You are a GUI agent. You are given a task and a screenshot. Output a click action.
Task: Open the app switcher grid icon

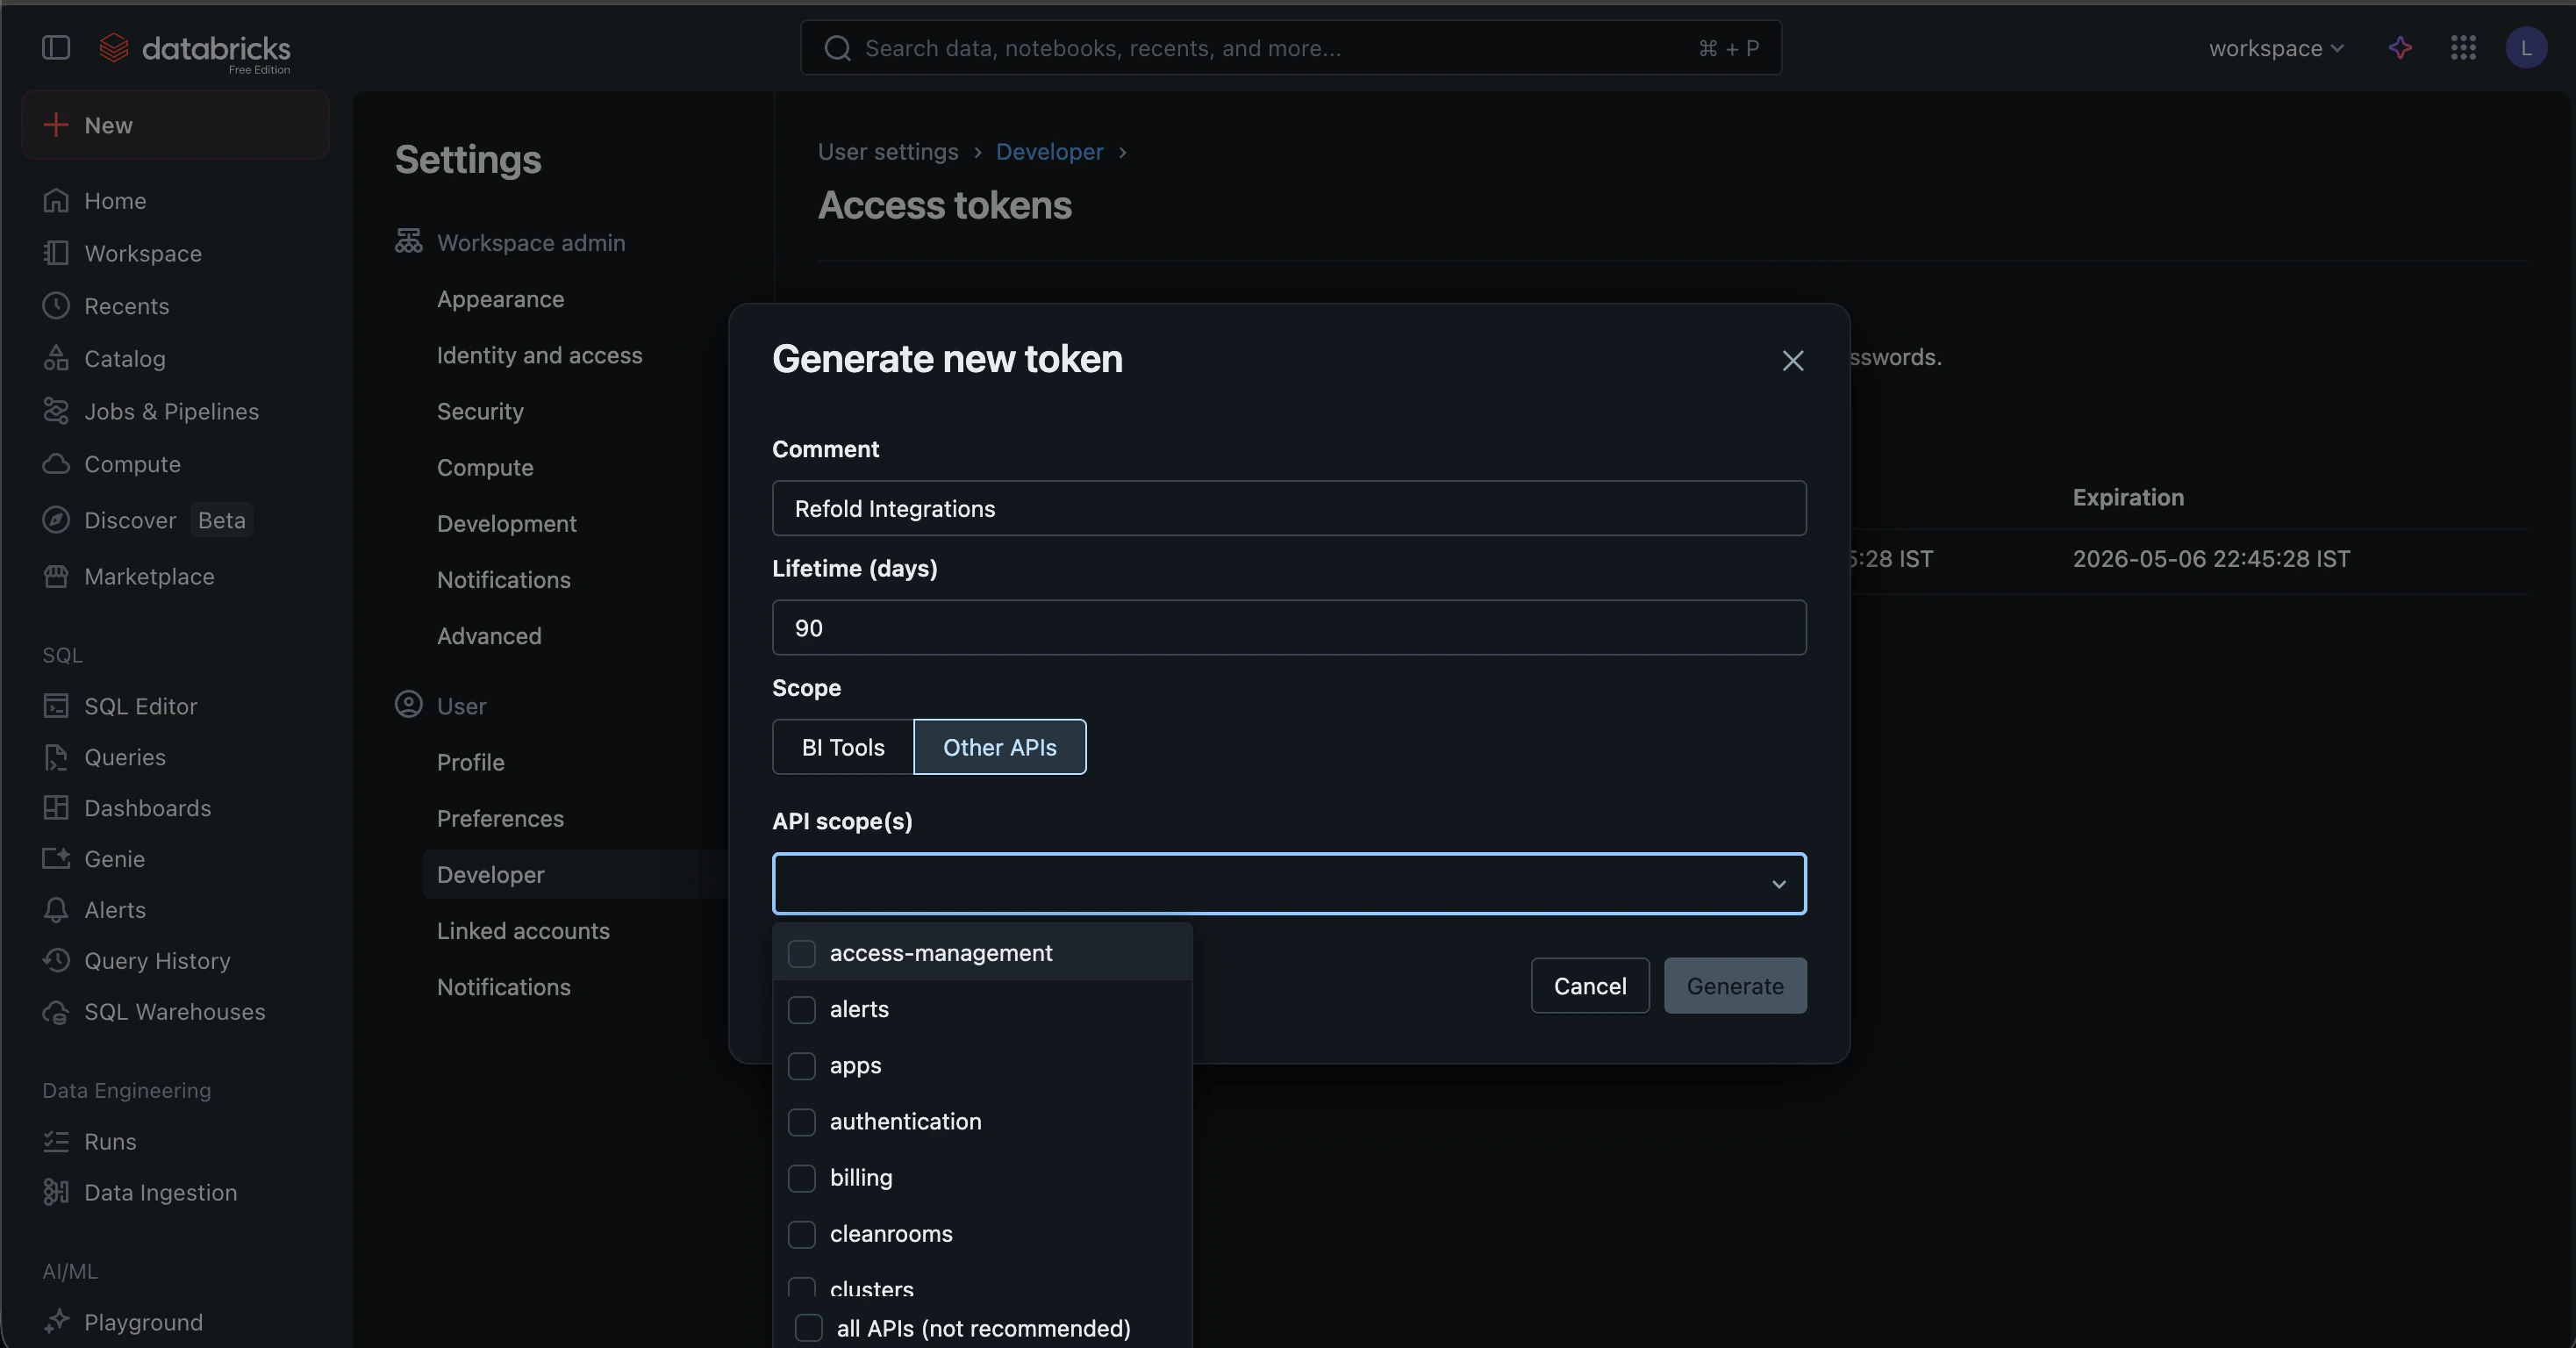2463,47
